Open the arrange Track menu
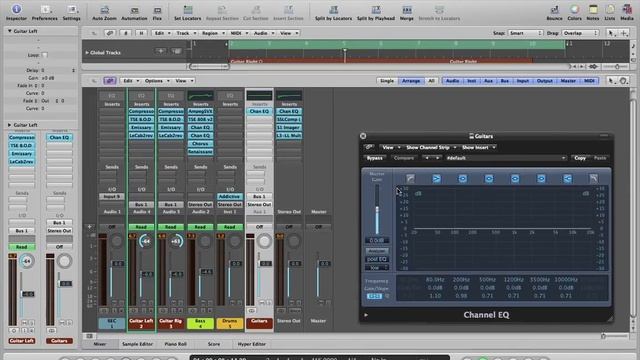Viewport: 640px width, 360px height. (186, 33)
